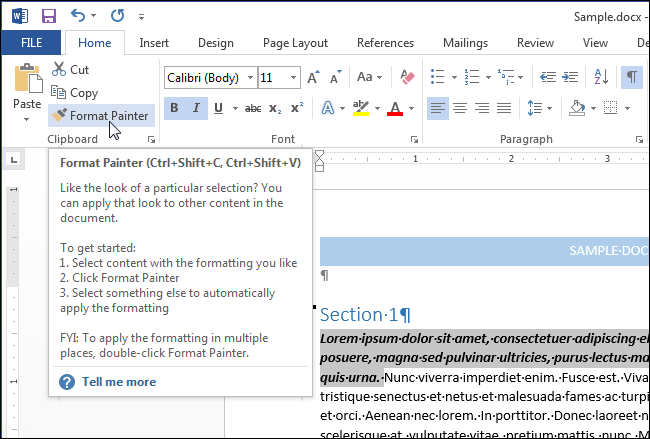The width and height of the screenshot is (650, 439).
Task: Switch to the Insert tab
Action: [153, 43]
